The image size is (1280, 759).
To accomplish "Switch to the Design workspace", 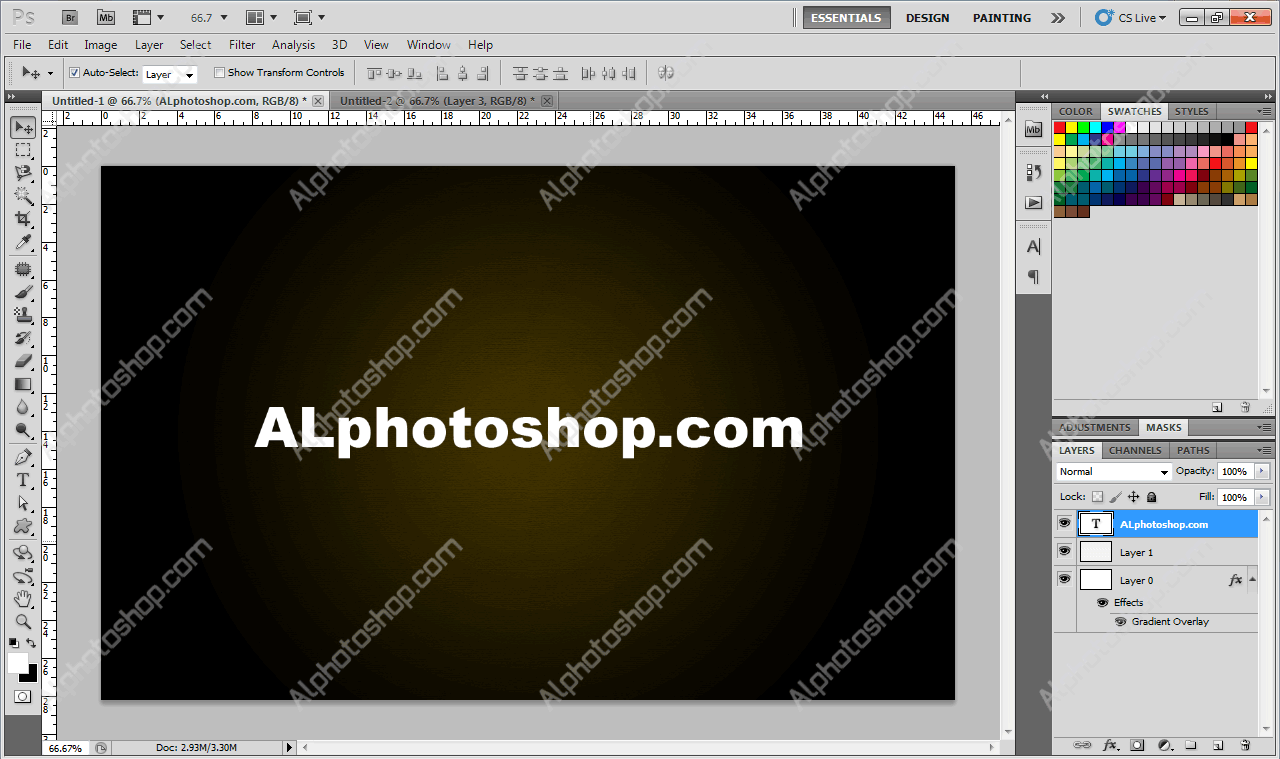I will coord(928,18).
